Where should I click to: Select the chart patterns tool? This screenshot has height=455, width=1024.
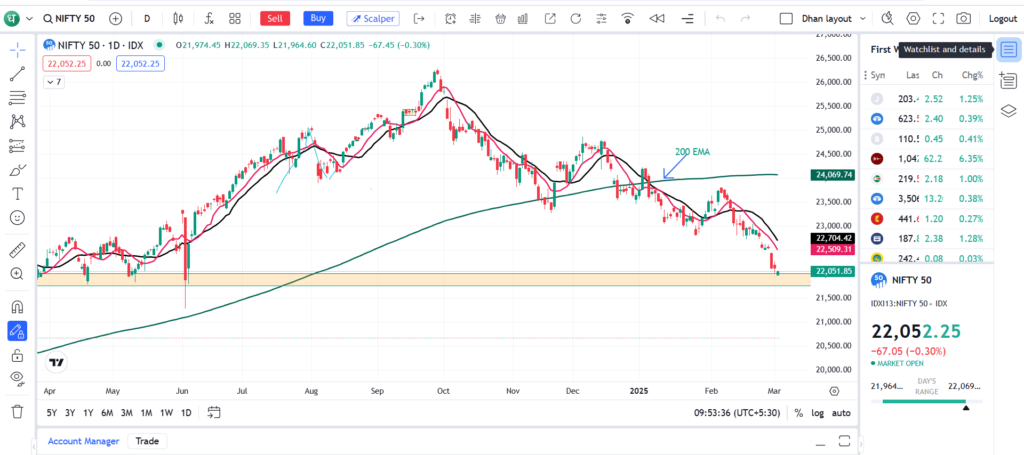pos(18,121)
